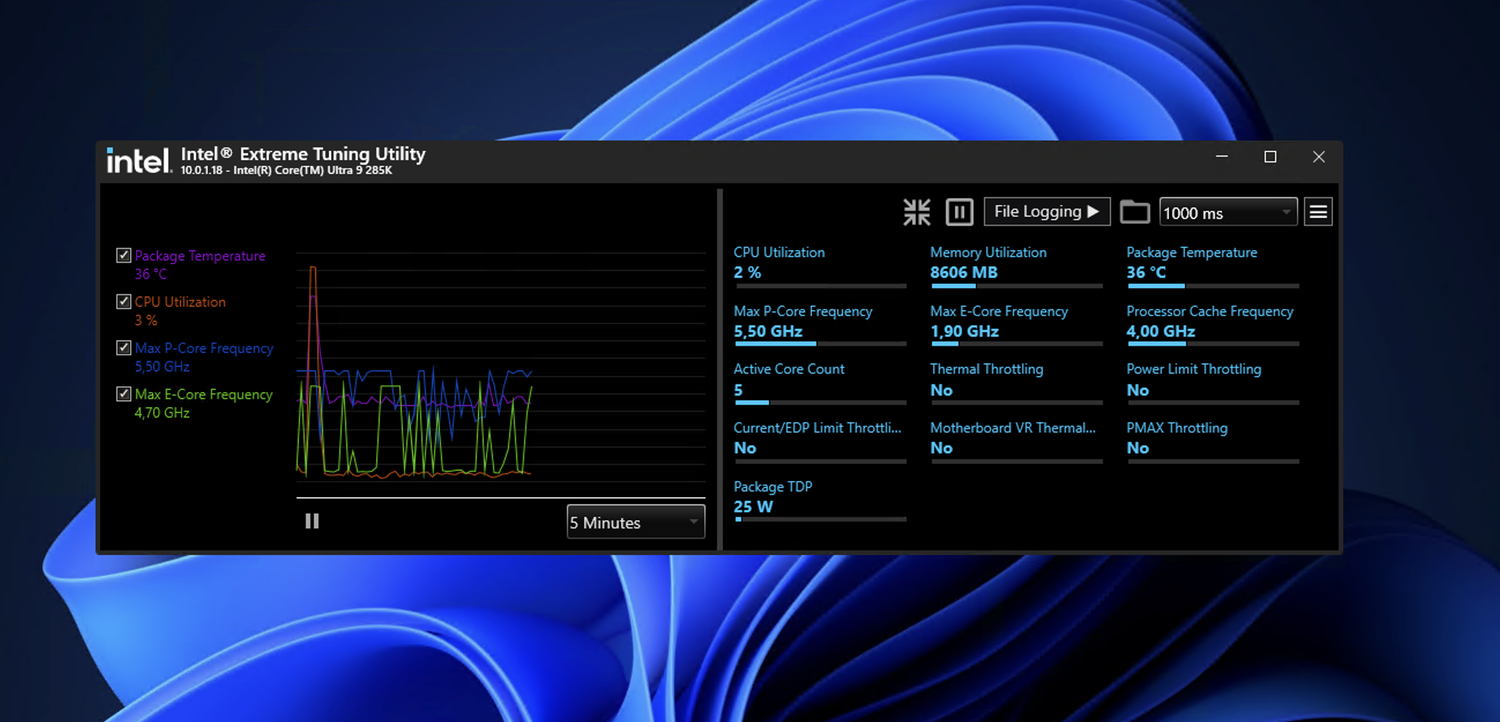This screenshot has width=1500, height=722.
Task: Click the "2 %" CPU utilization value
Action: pyautogui.click(x=747, y=272)
